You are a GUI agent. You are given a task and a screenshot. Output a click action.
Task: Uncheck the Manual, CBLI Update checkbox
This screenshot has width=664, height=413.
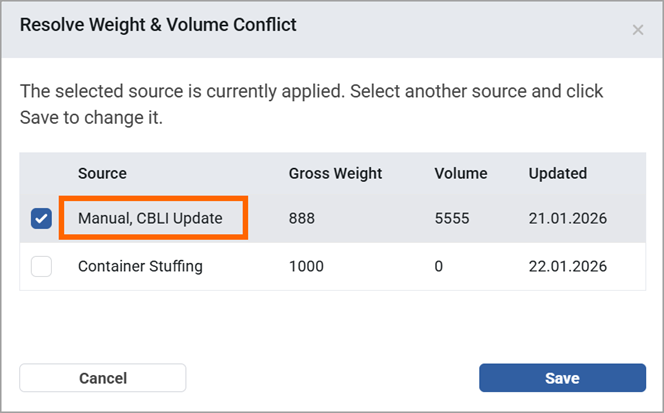tap(42, 219)
